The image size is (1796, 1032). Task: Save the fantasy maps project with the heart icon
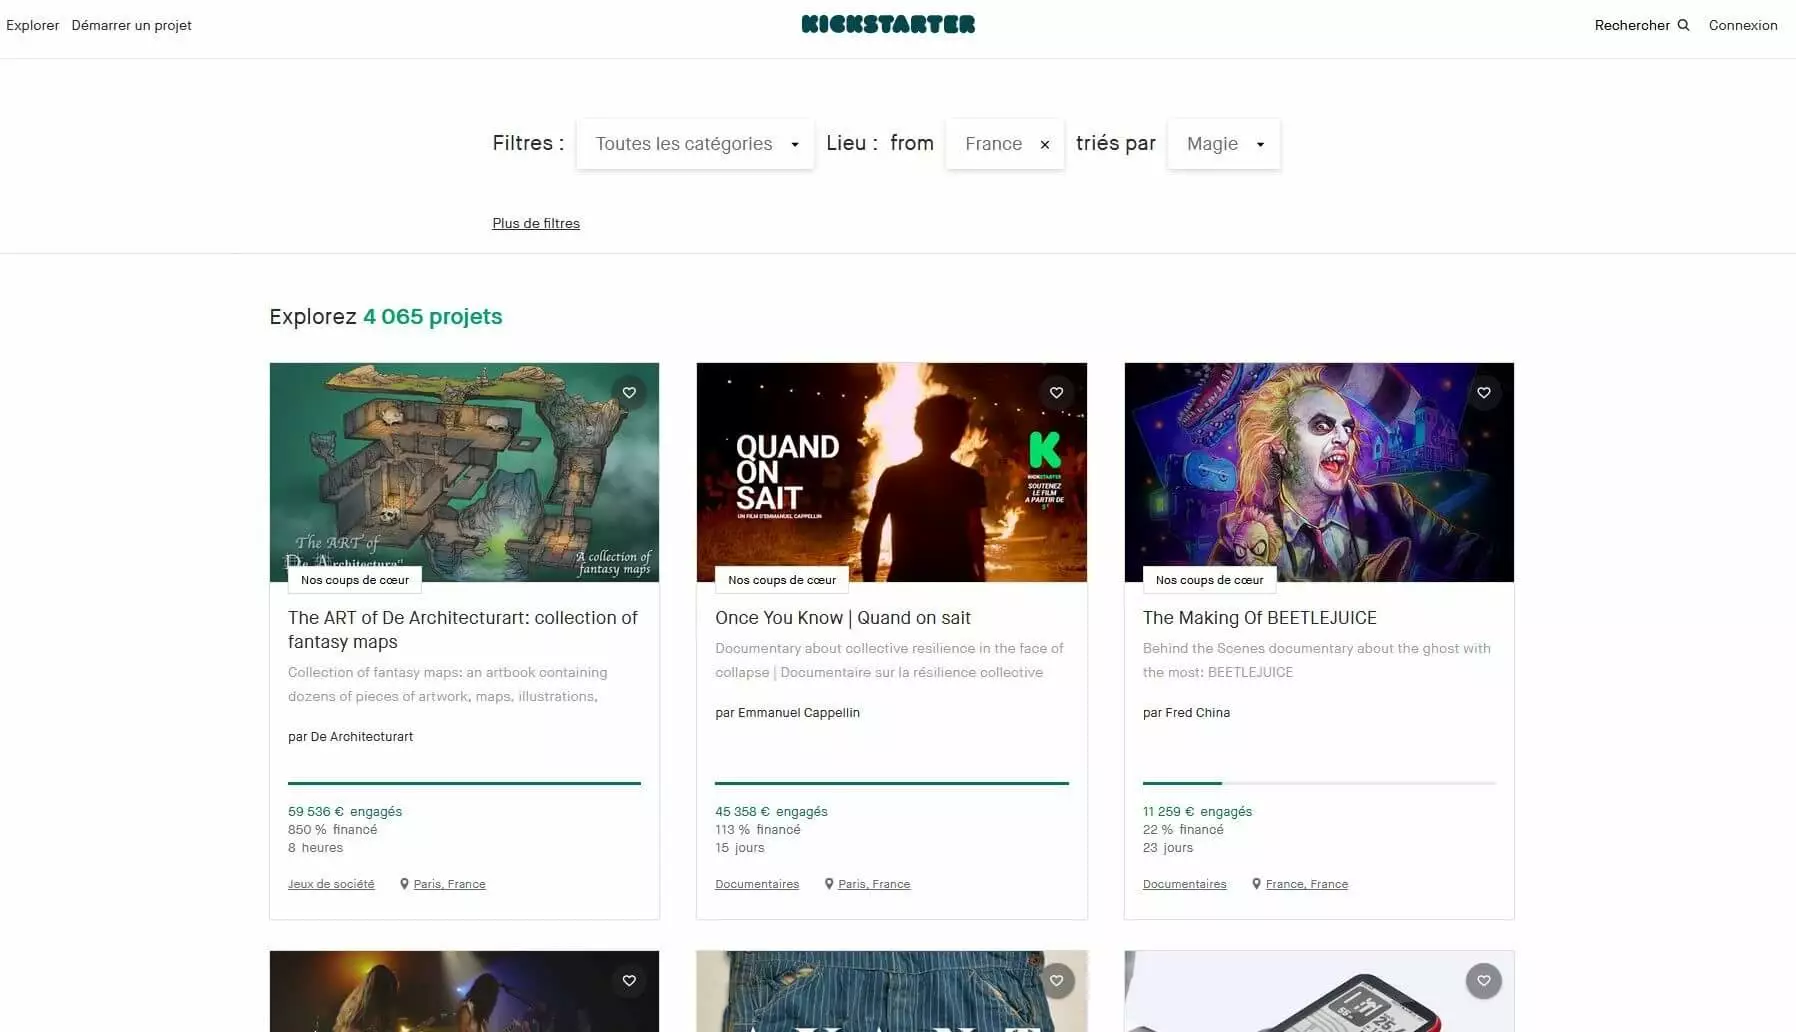tap(629, 393)
